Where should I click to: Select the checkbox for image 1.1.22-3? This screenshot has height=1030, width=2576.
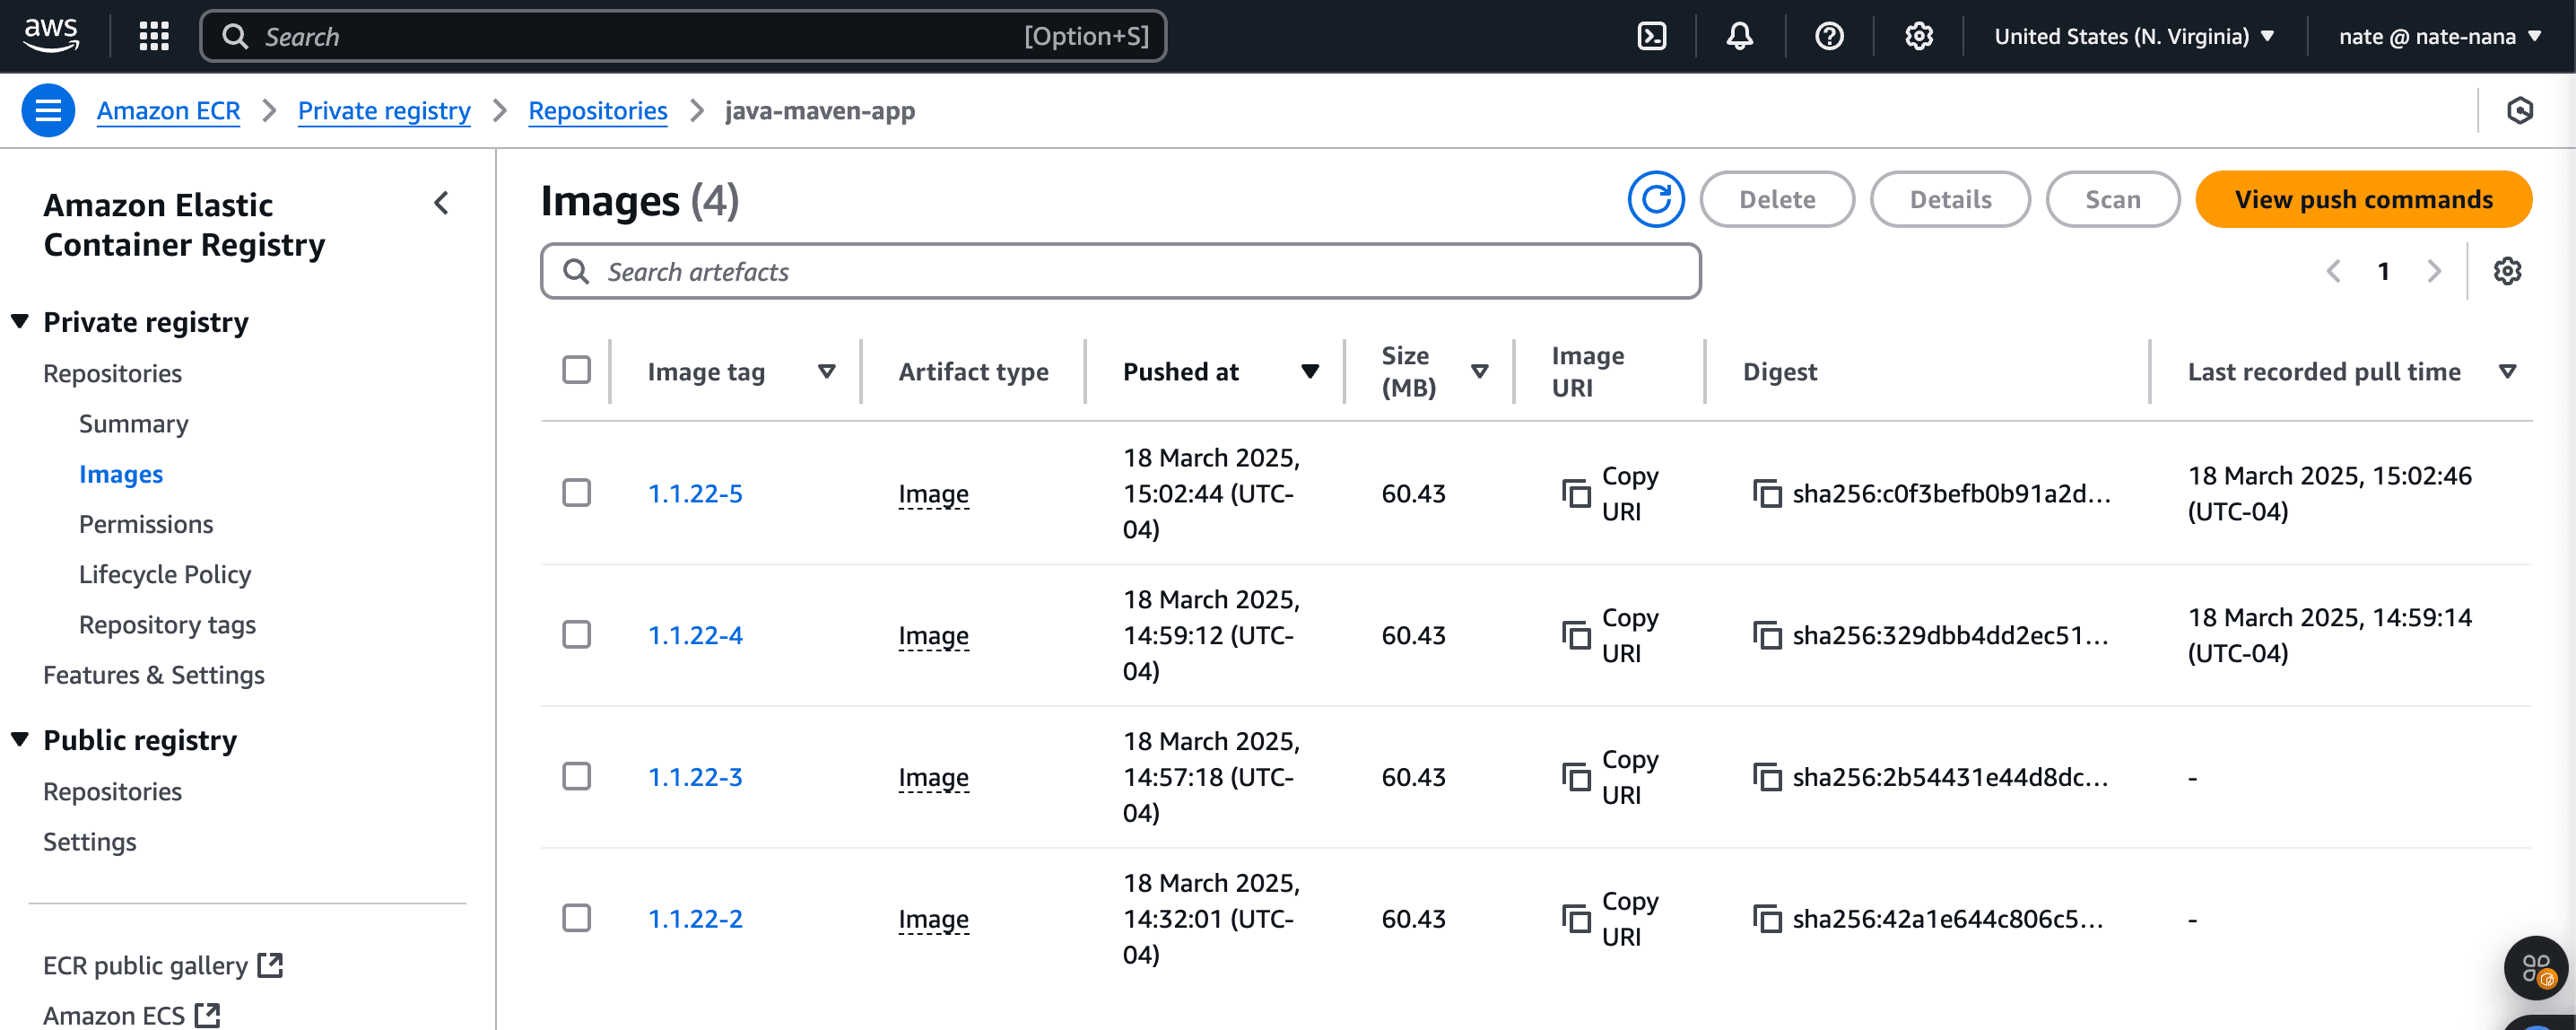(x=577, y=776)
